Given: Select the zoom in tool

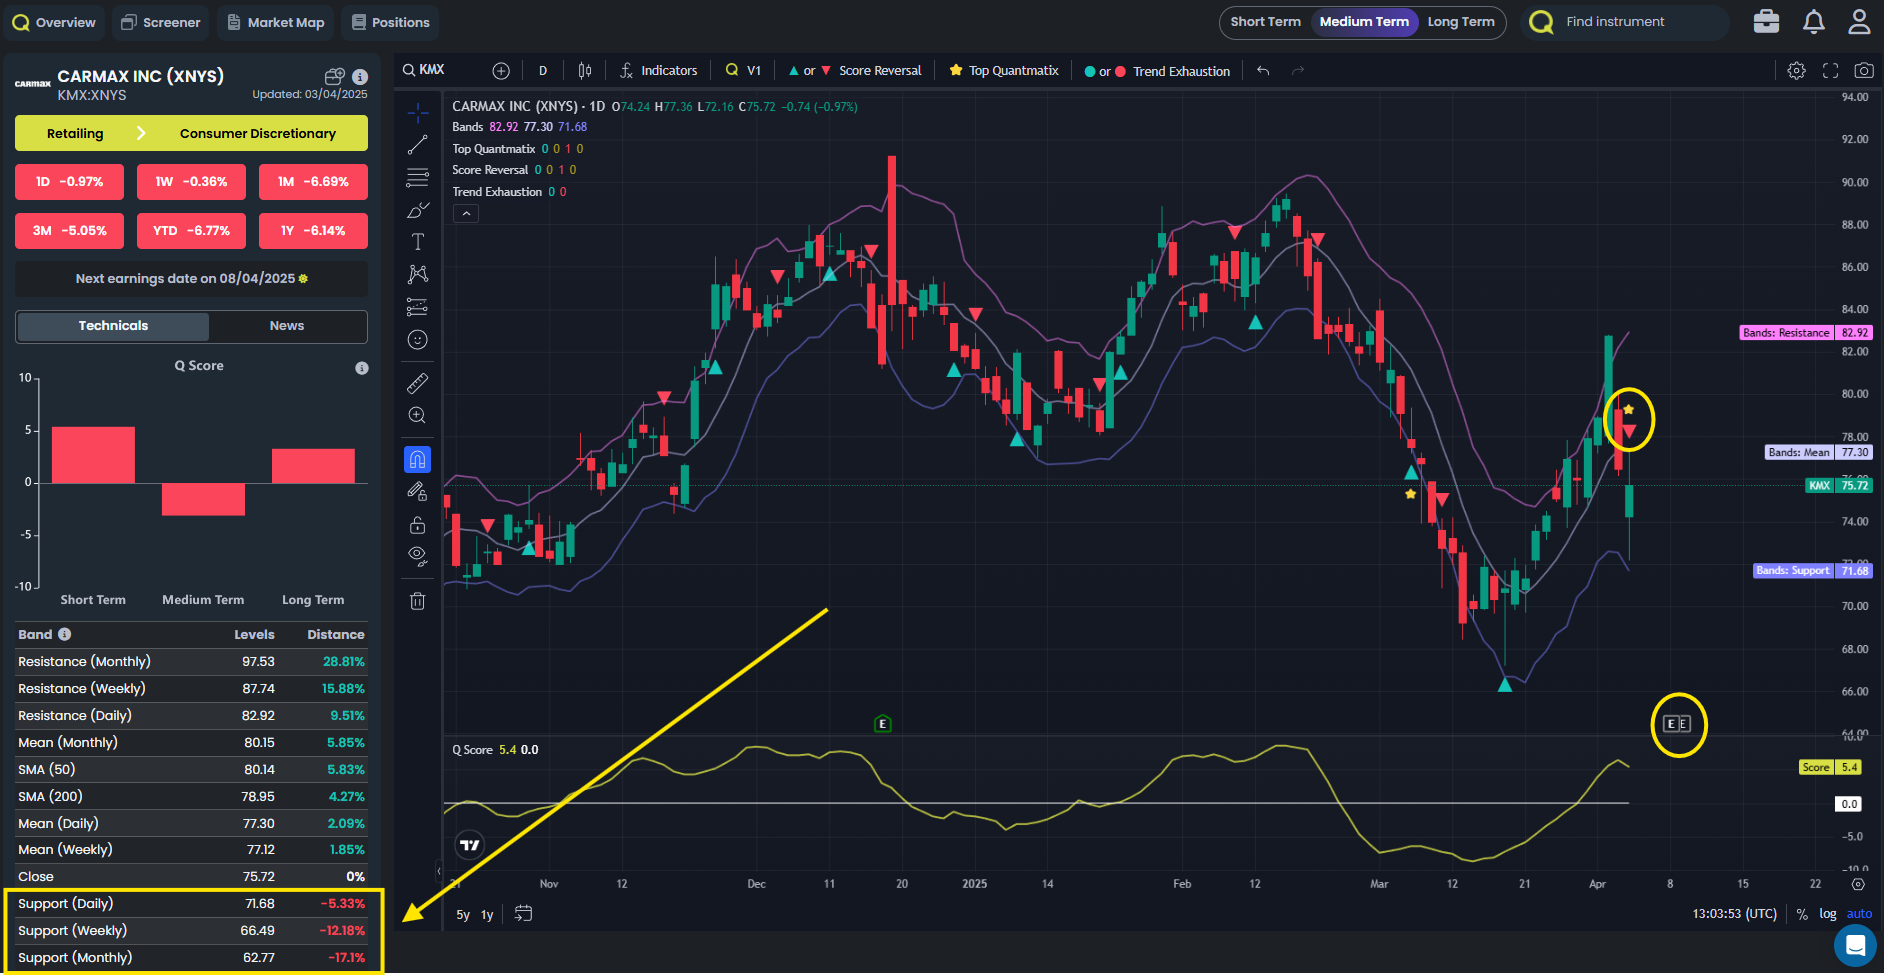Looking at the screenshot, I should tap(418, 416).
